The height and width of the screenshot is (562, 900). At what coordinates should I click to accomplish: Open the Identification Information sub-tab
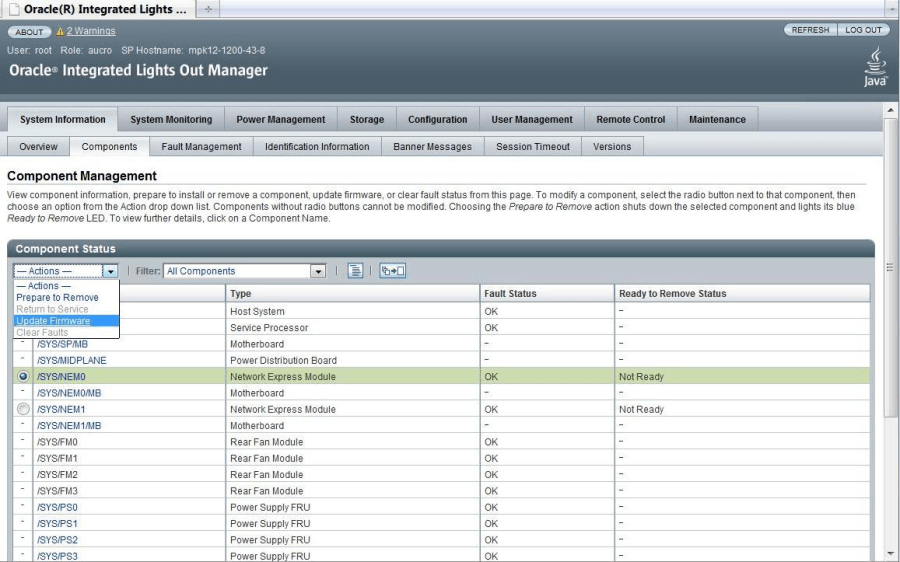point(317,146)
